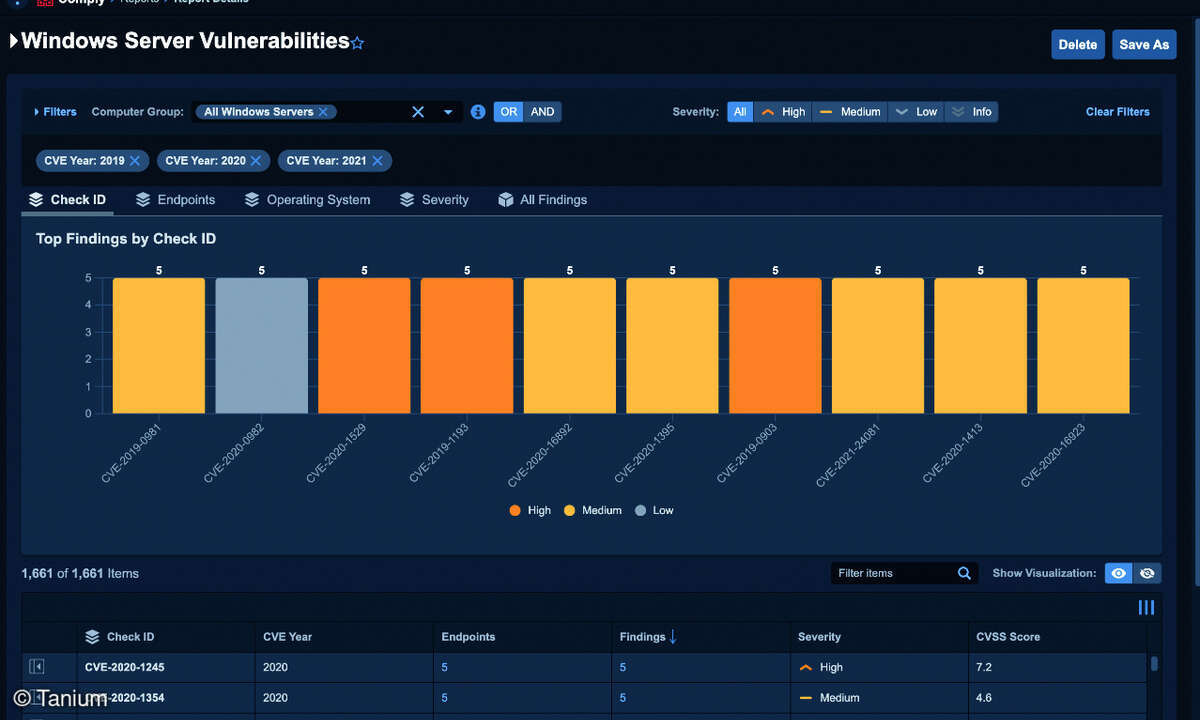The image size is (1200, 720).
Task: Sort by the CVE Year column header
Action: click(287, 637)
